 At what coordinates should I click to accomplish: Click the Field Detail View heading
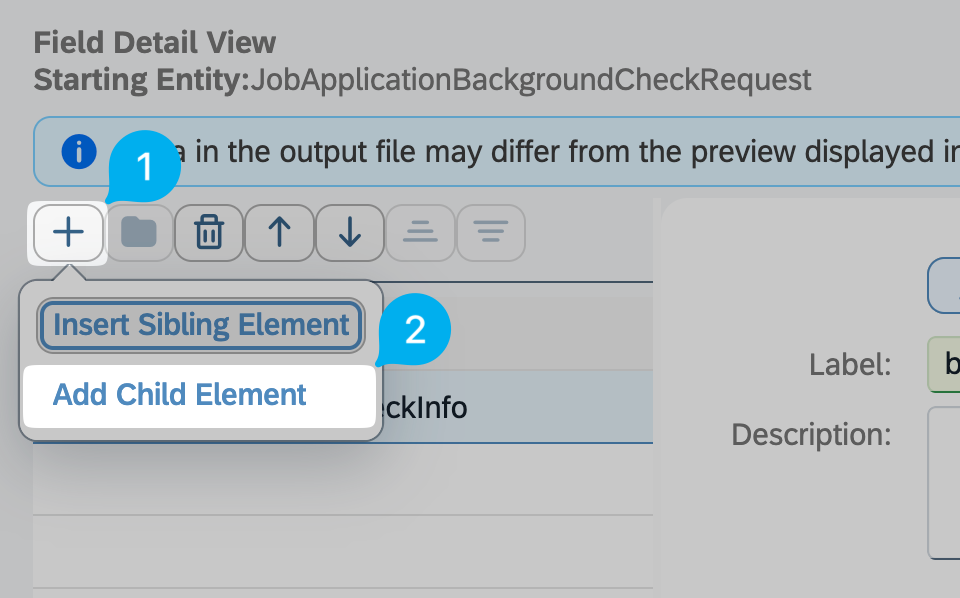coord(155,43)
